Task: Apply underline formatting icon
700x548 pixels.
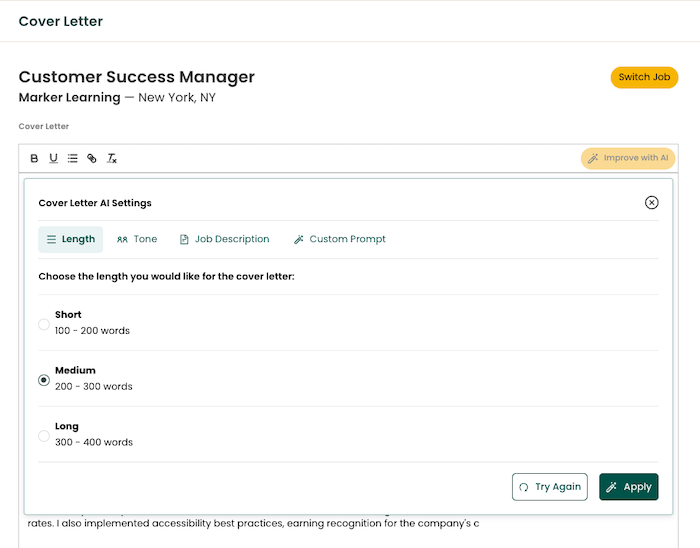Action: click(x=54, y=158)
